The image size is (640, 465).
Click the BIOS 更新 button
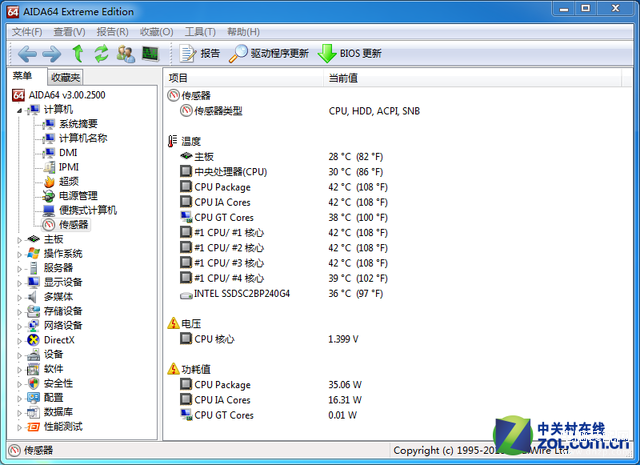pyautogui.click(x=350, y=53)
